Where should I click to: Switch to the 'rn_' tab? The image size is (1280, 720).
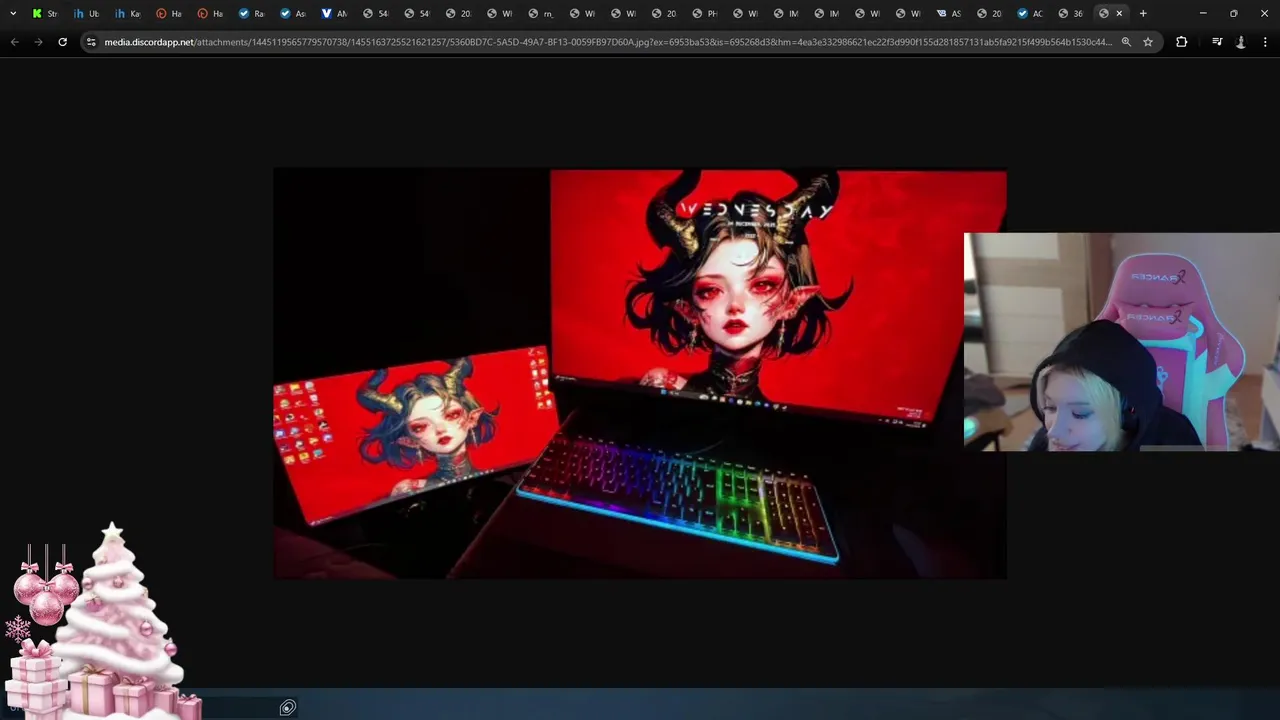[541, 13]
